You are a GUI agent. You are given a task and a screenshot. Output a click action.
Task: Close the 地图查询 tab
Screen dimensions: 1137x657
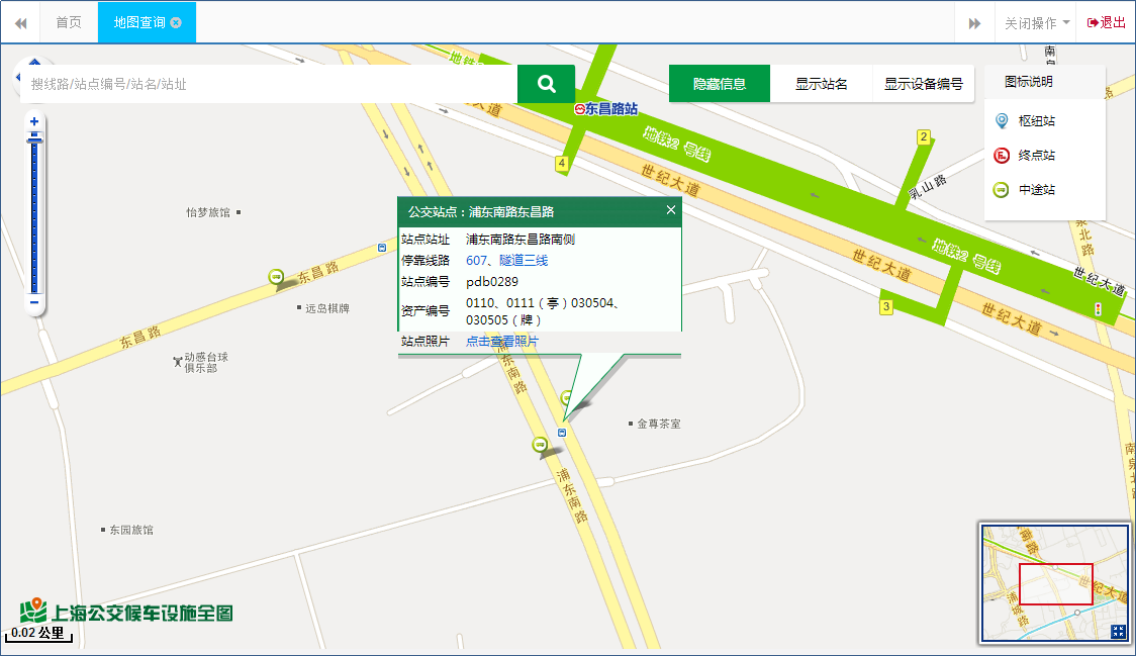click(175, 23)
